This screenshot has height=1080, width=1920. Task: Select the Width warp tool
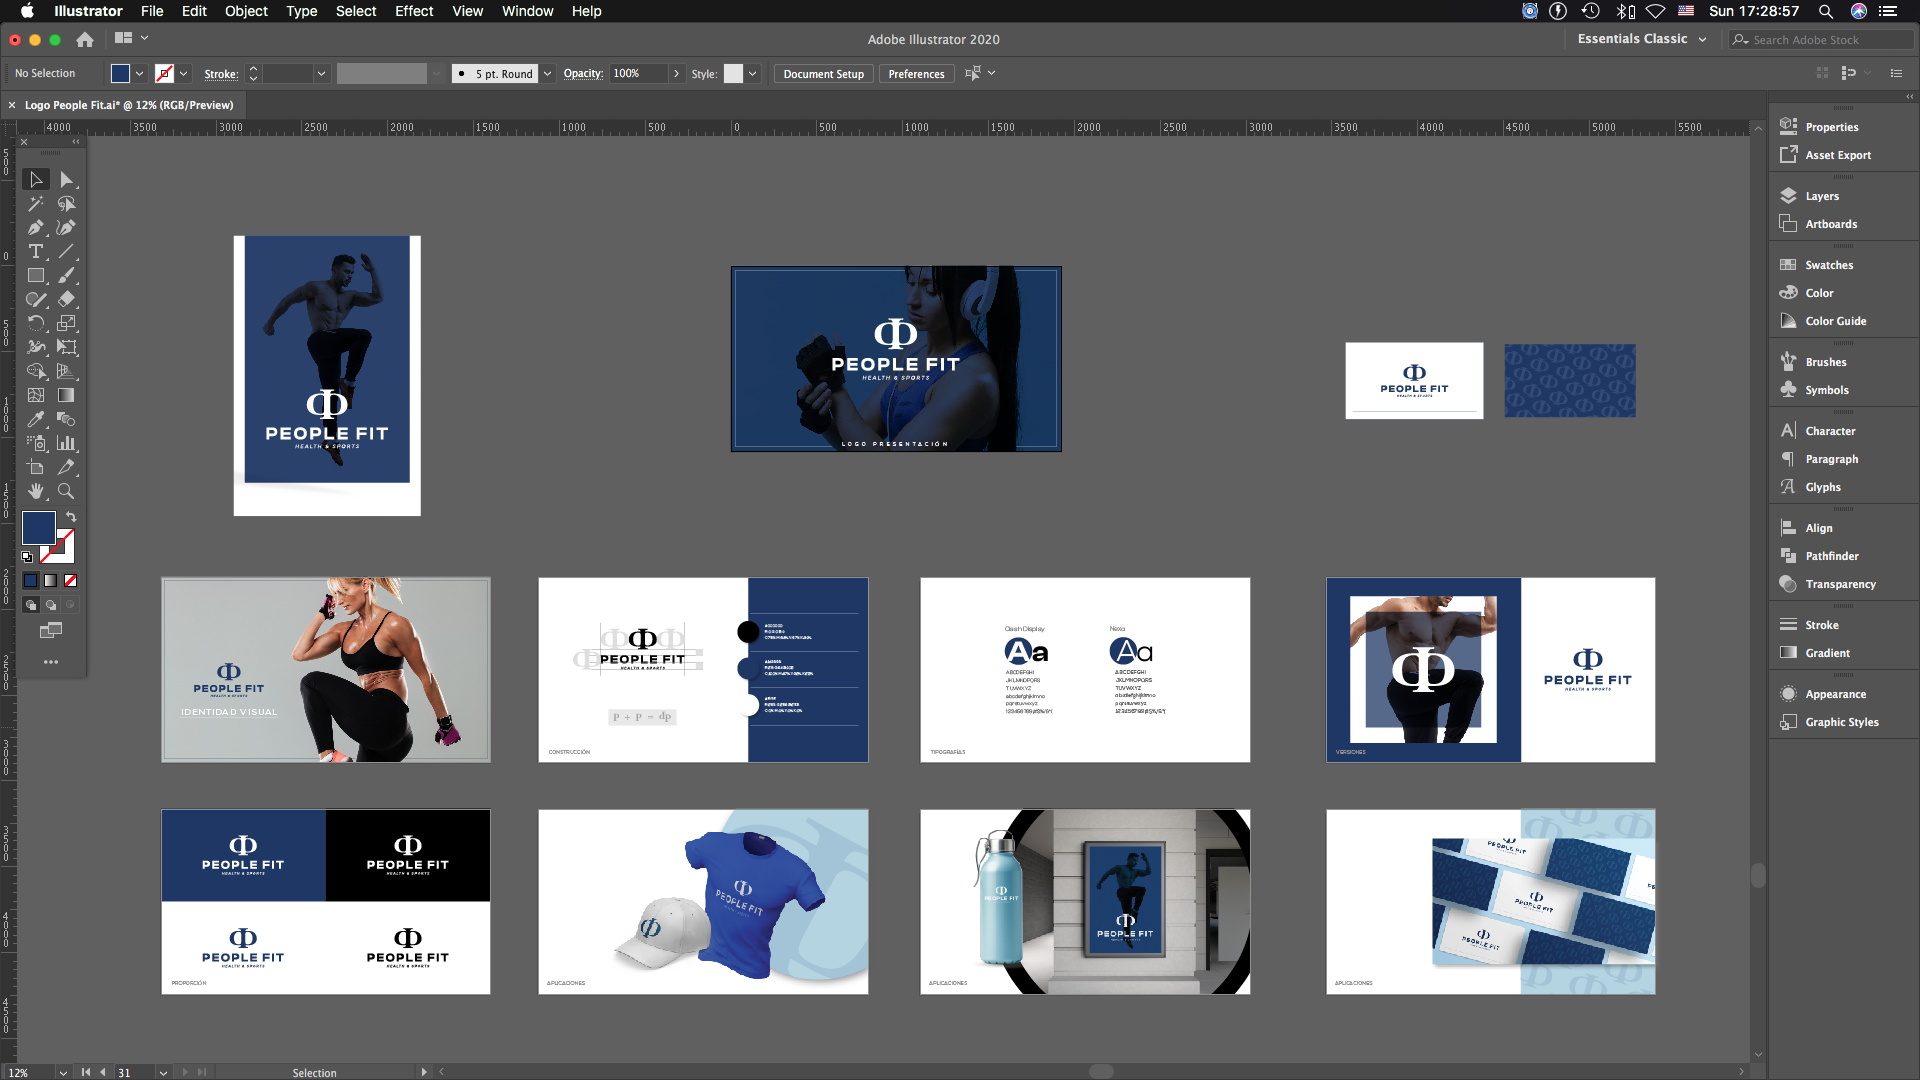point(36,348)
